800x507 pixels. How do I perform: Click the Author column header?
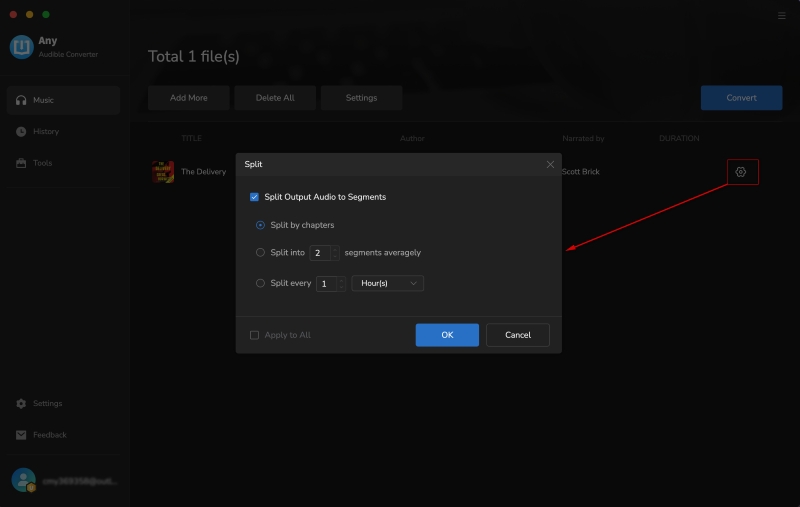point(412,138)
